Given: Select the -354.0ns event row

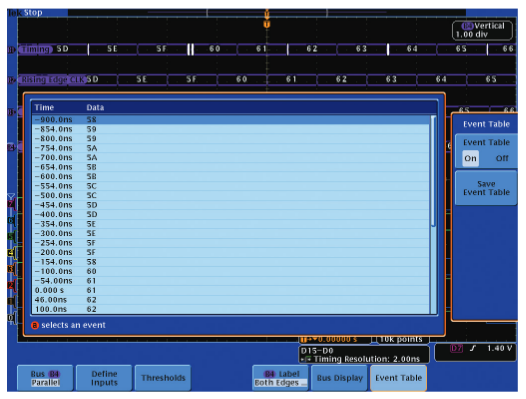Looking at the screenshot, I should (x=231, y=224).
